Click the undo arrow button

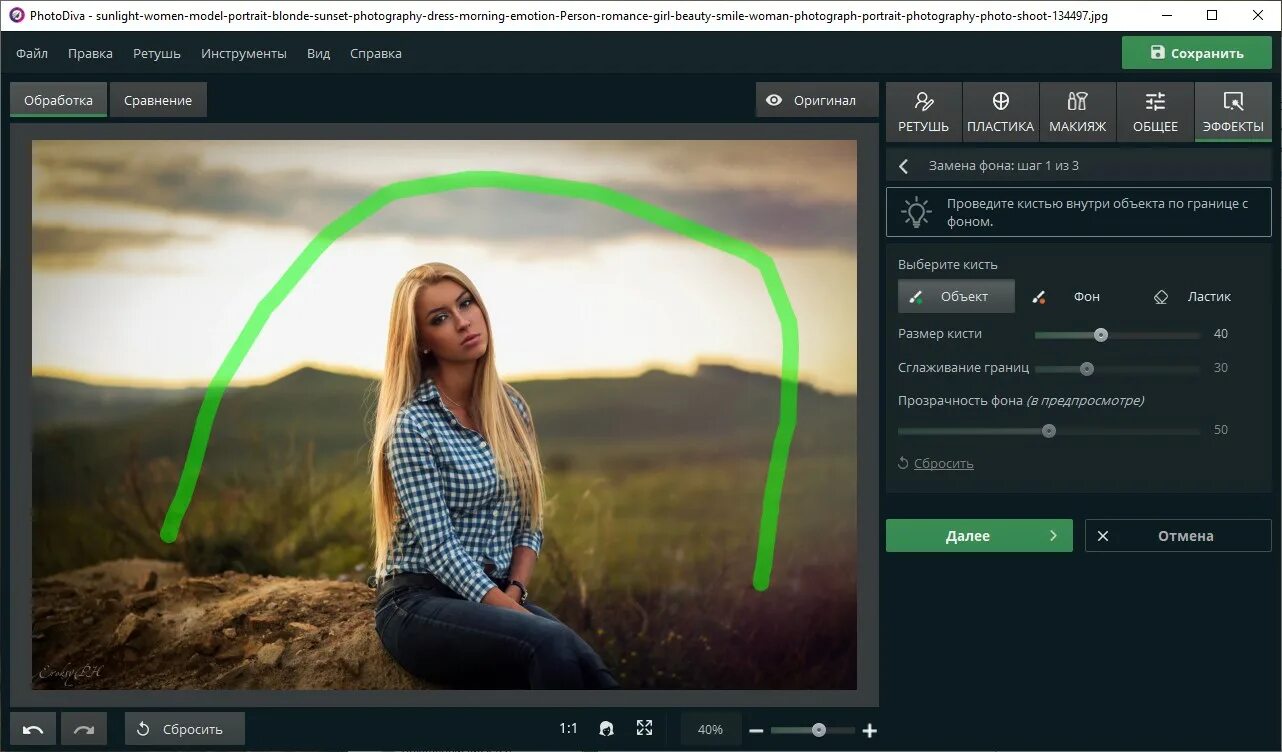[x=33, y=729]
